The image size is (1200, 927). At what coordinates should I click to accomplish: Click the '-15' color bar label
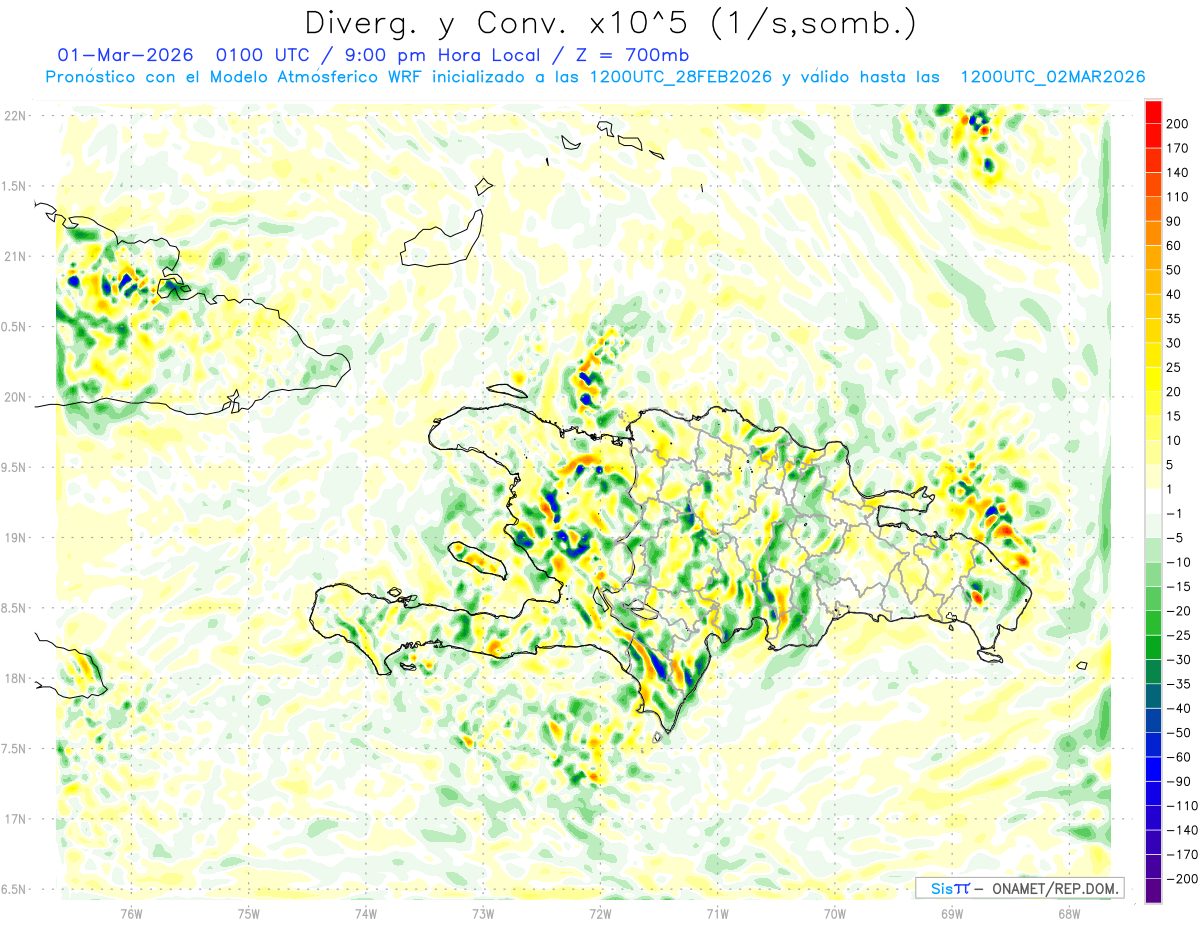(x=1178, y=587)
